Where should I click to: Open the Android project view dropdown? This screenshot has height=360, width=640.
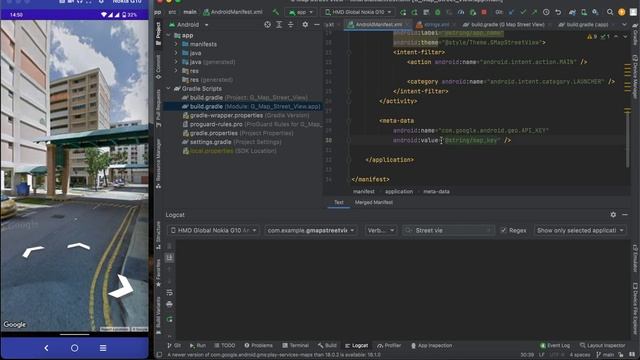[189, 24]
